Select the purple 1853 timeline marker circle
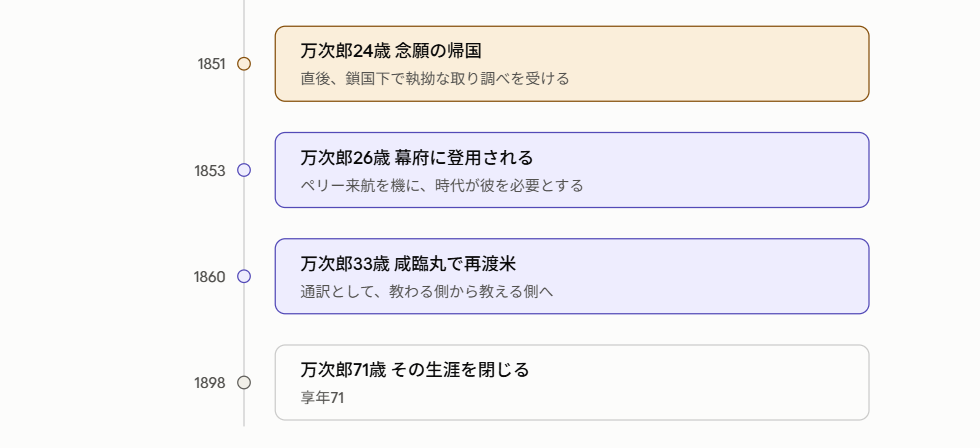 (x=244, y=170)
